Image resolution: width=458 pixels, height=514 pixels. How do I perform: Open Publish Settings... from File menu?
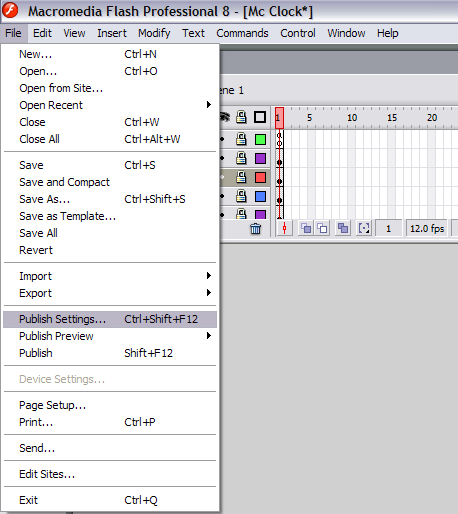(x=110, y=319)
